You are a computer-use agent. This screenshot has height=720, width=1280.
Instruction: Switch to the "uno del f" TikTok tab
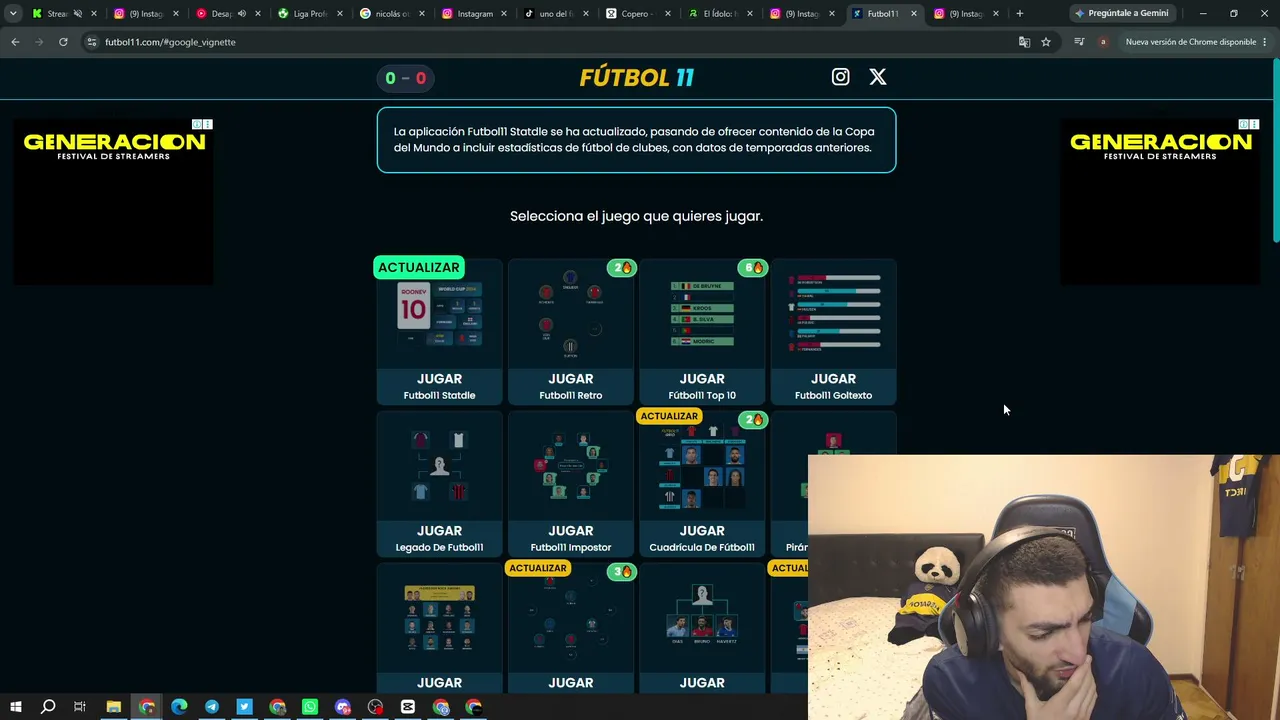556,13
